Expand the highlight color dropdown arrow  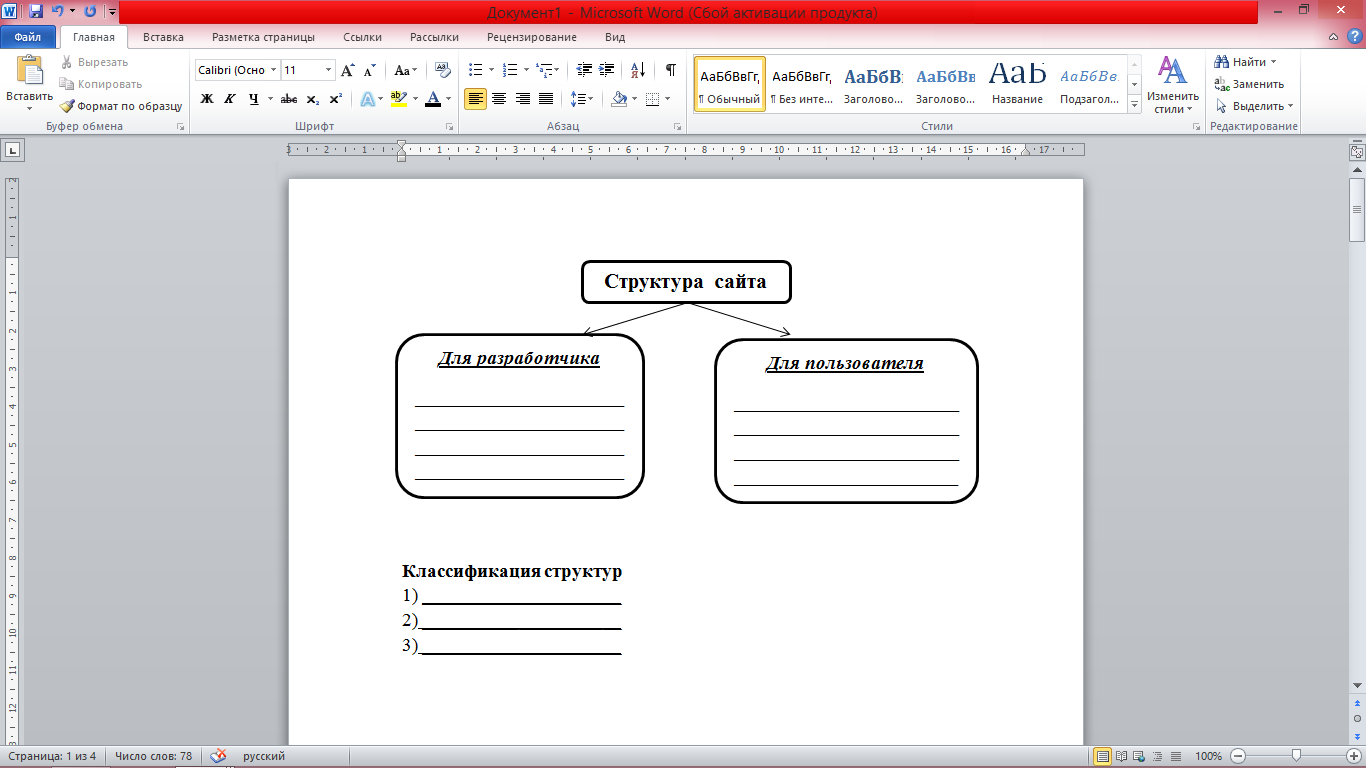coord(414,99)
